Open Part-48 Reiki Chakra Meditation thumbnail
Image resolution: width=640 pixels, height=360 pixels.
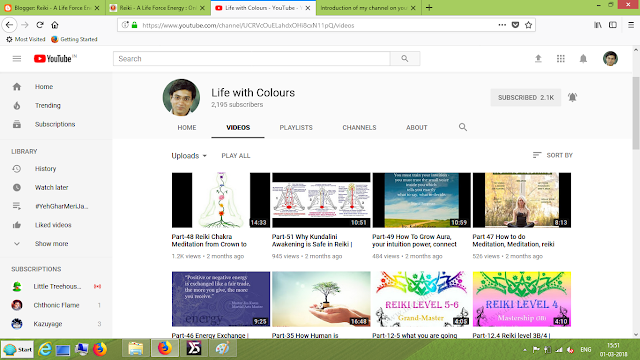pos(221,200)
